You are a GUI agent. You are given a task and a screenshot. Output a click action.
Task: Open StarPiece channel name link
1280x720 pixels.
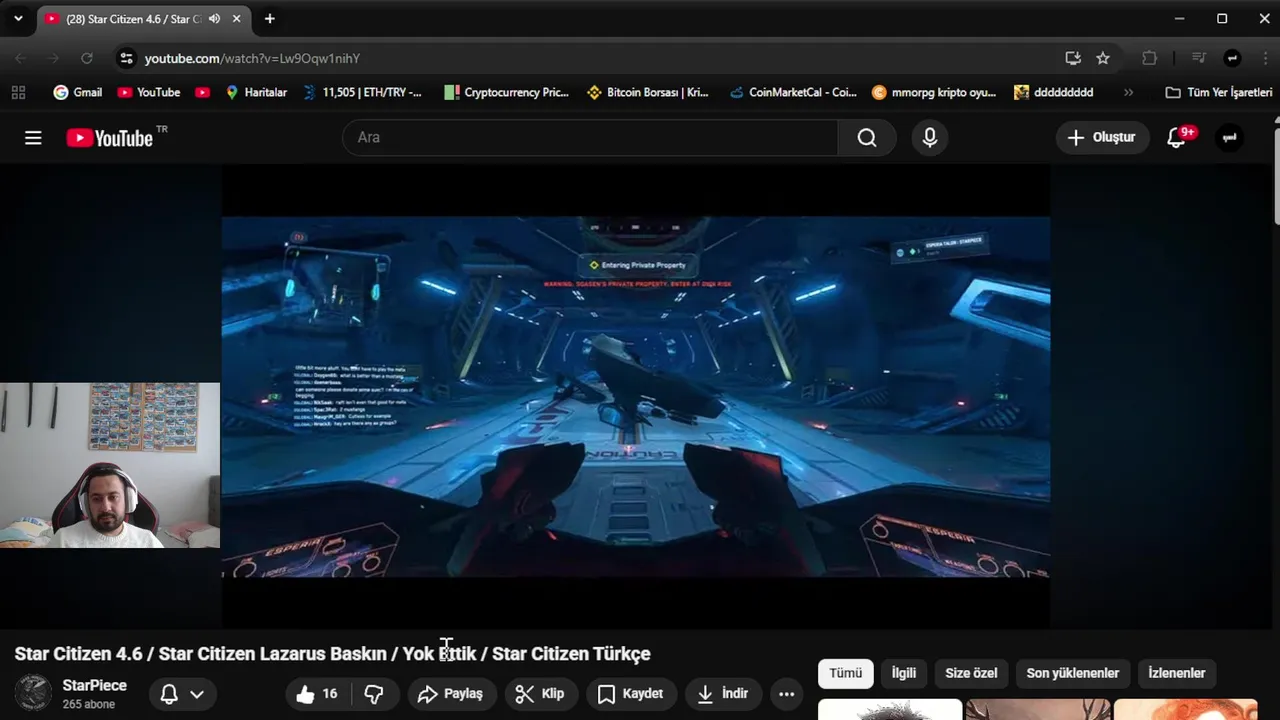(x=95, y=686)
